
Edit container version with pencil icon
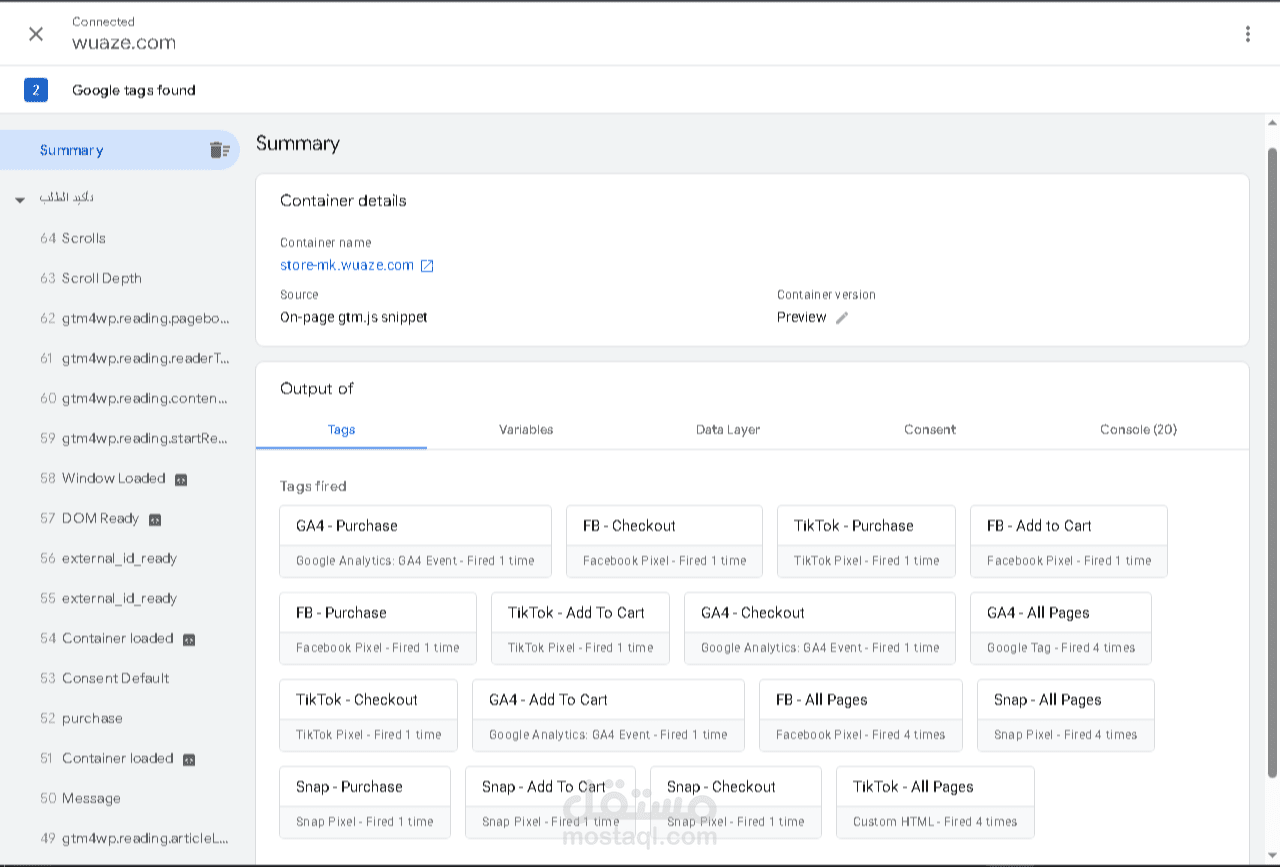click(x=842, y=318)
